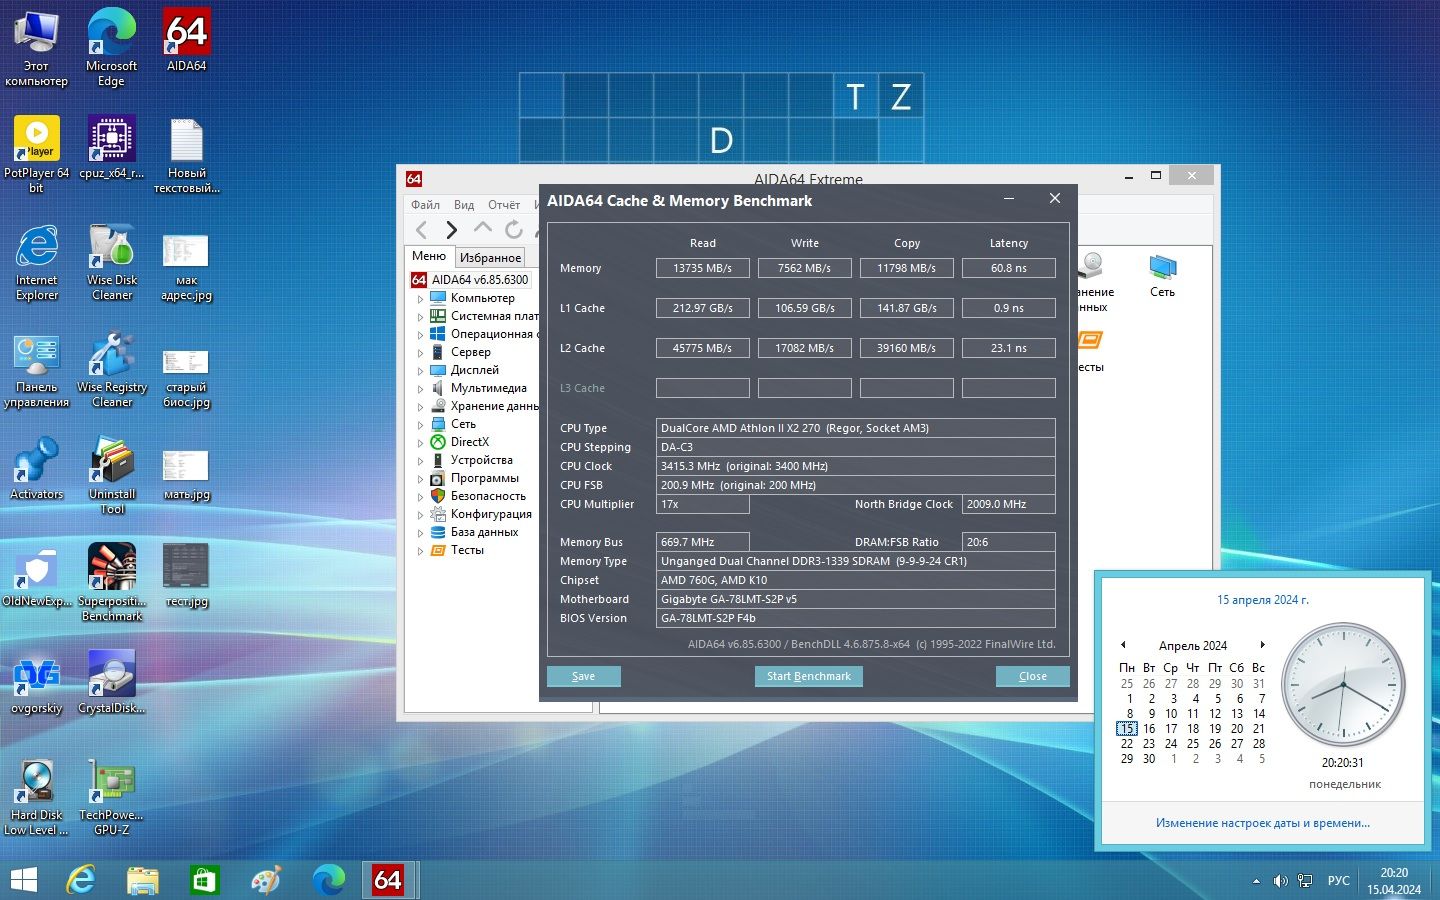The width and height of the screenshot is (1440, 900).
Task: Open date and time settings link
Action: [1263, 823]
